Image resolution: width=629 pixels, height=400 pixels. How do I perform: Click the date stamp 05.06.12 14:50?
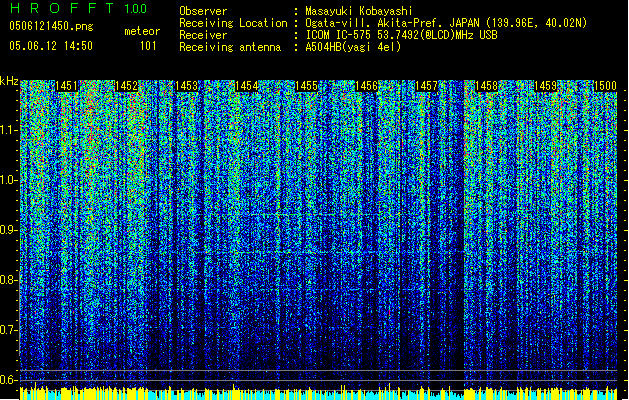click(51, 46)
